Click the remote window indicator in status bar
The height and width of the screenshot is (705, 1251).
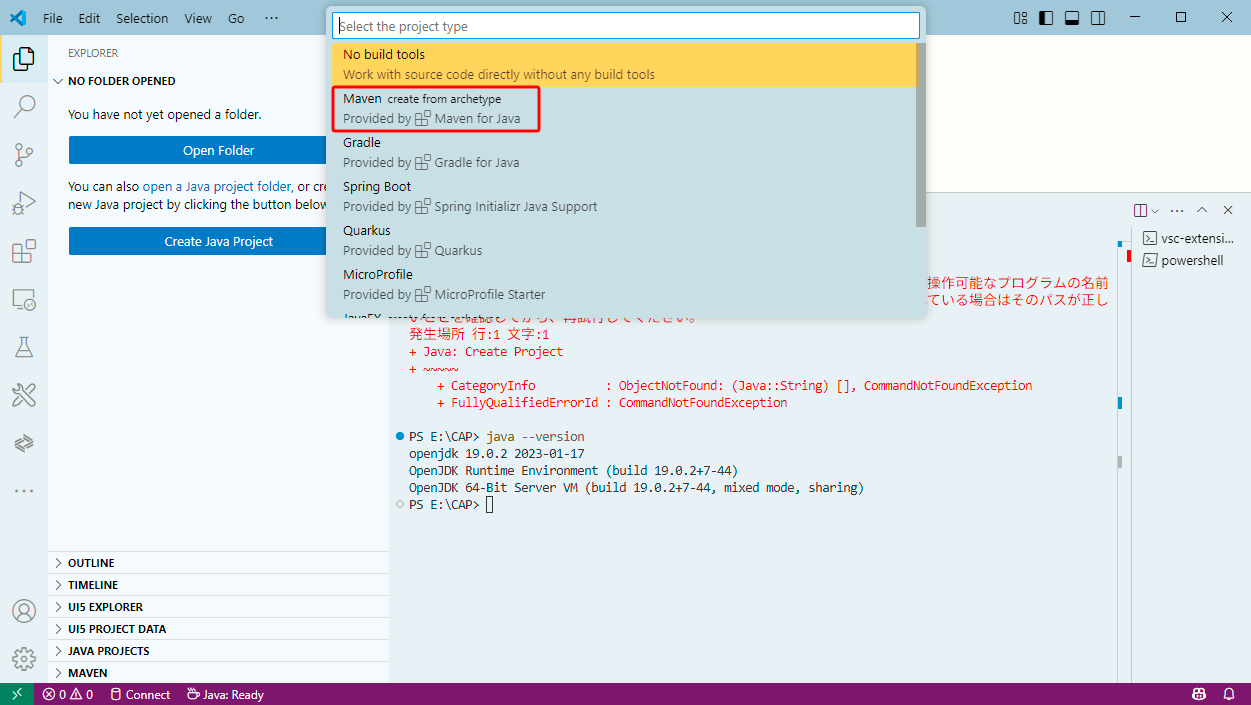click(x=17, y=694)
